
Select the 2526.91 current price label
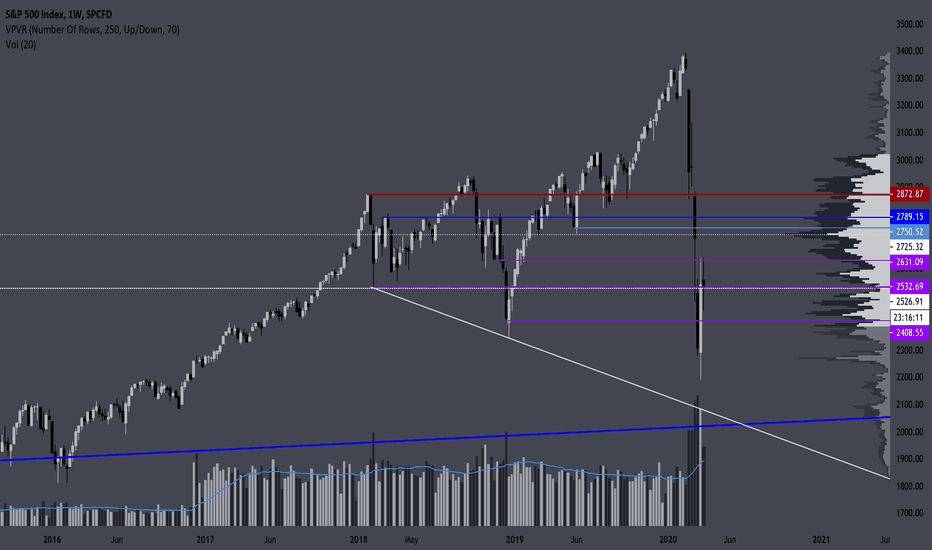point(909,301)
